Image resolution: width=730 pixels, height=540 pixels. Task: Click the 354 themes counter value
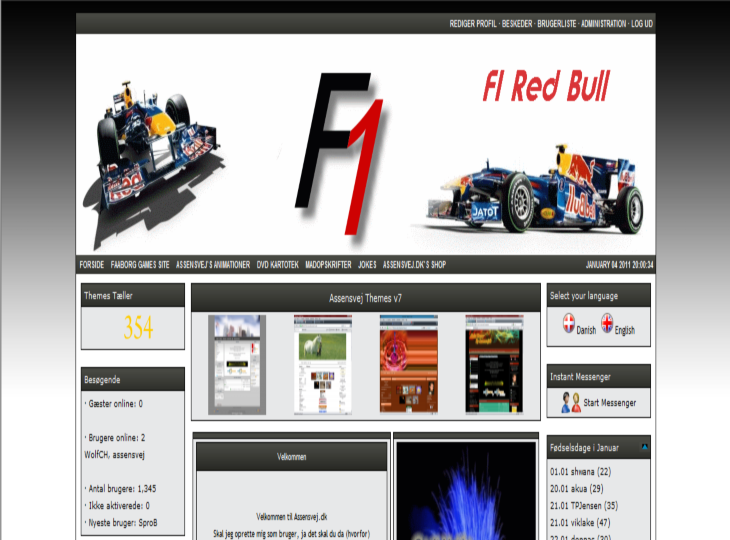click(138, 327)
